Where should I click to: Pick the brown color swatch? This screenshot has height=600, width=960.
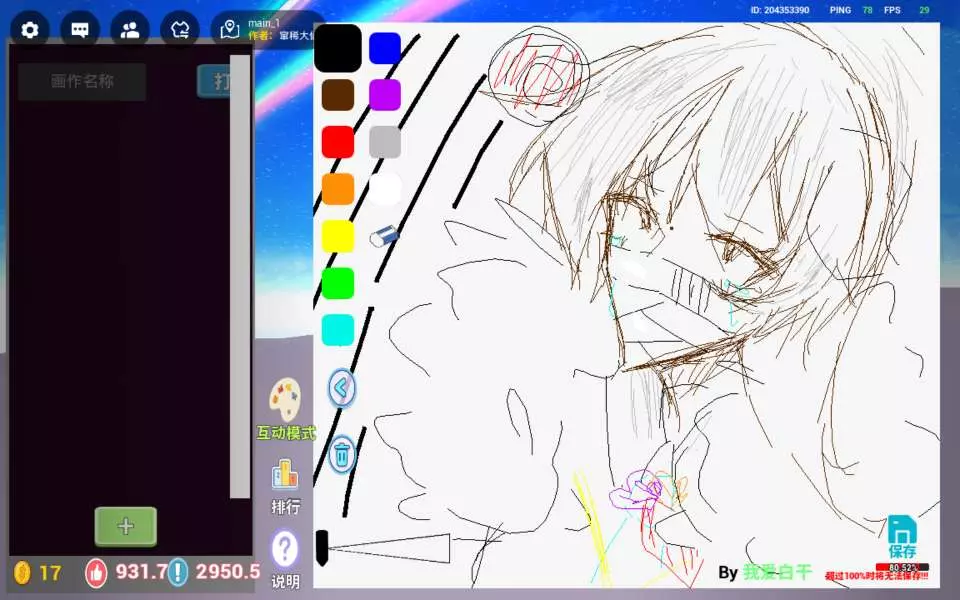(338, 95)
